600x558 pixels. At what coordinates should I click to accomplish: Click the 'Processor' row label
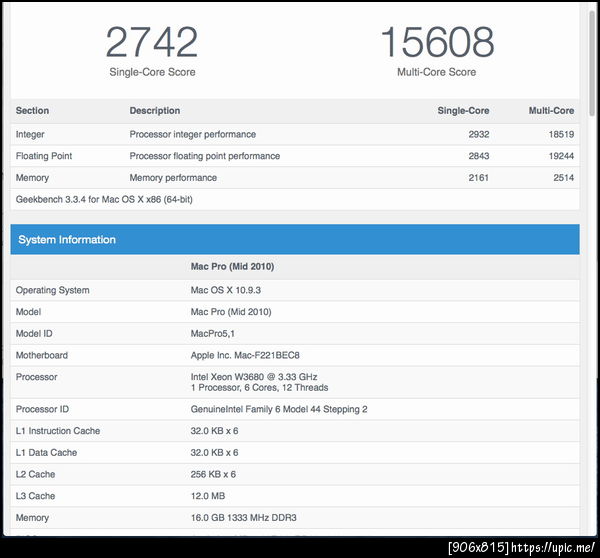[36, 377]
